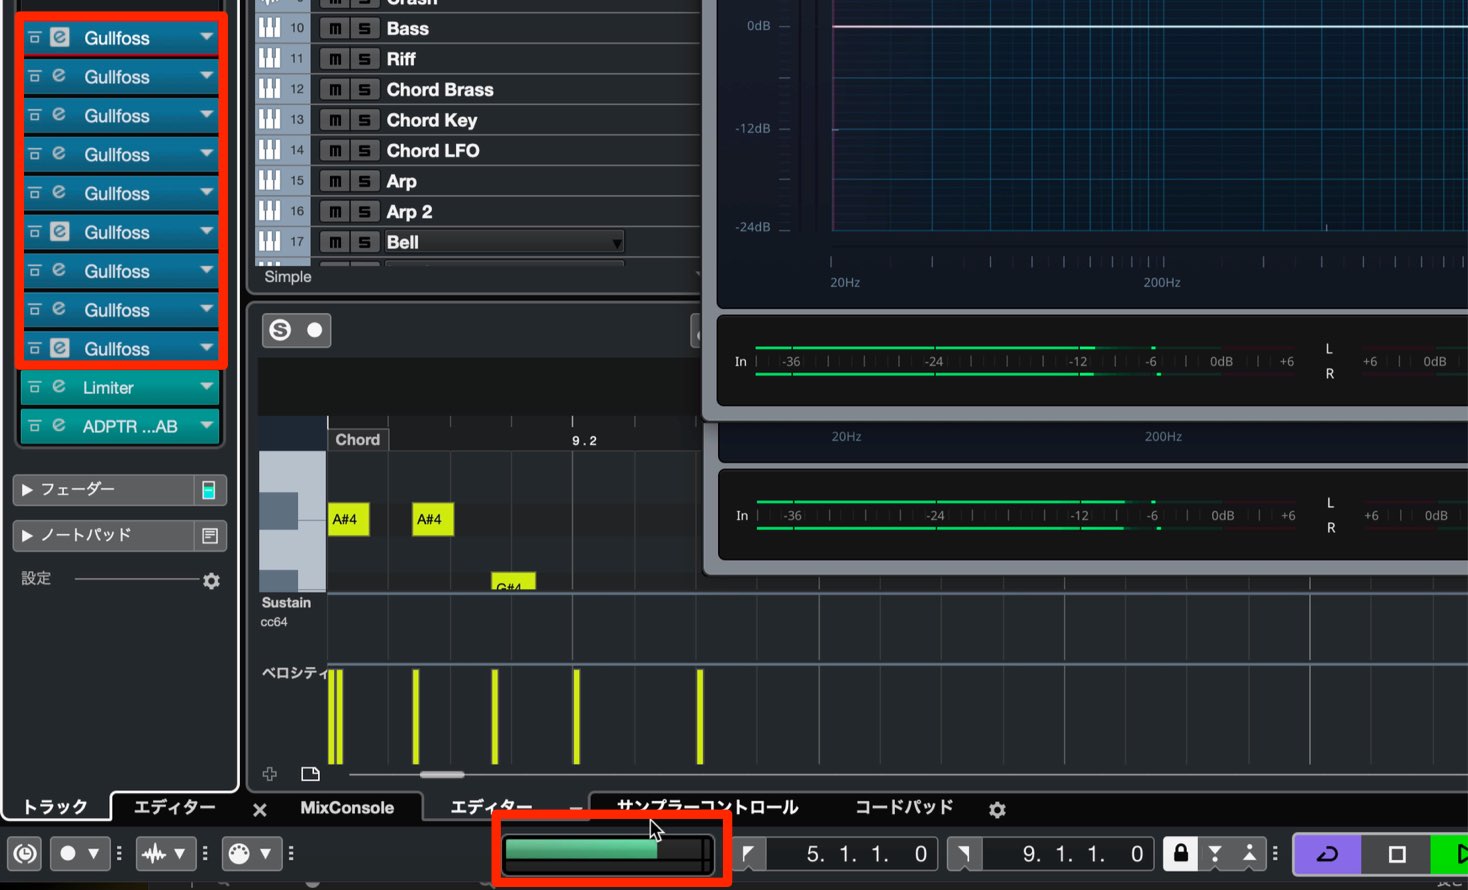
Task: Solo the Bass track
Action: 365,28
